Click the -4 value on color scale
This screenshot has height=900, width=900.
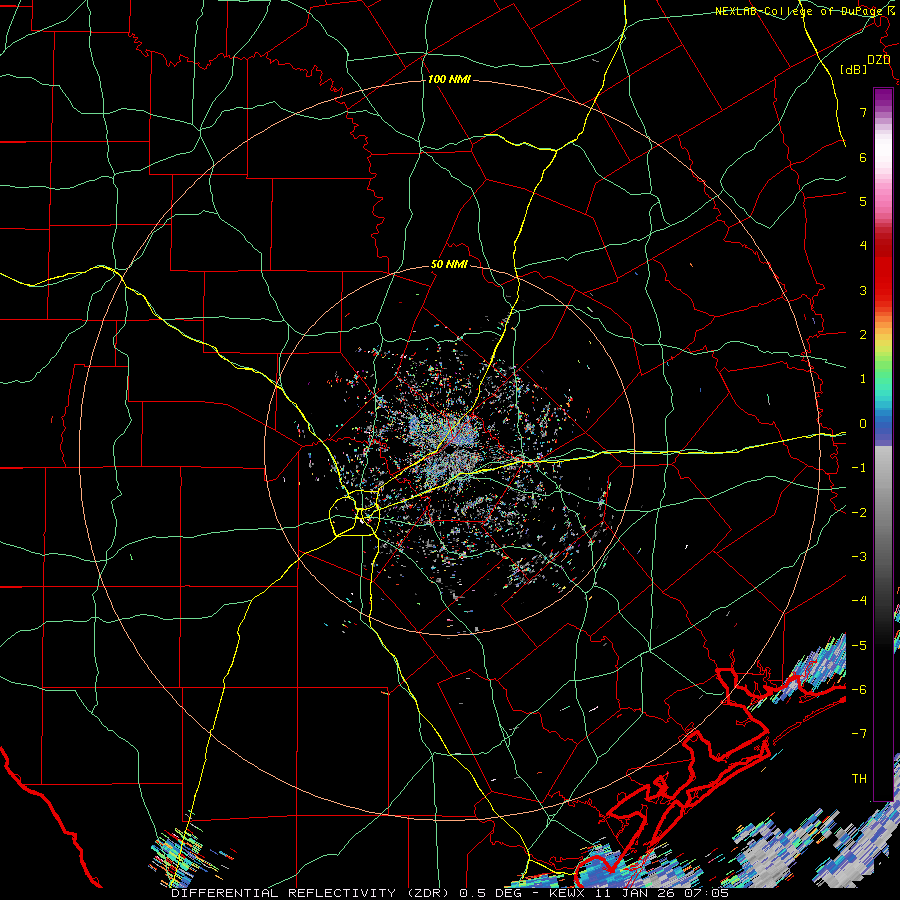click(x=859, y=601)
